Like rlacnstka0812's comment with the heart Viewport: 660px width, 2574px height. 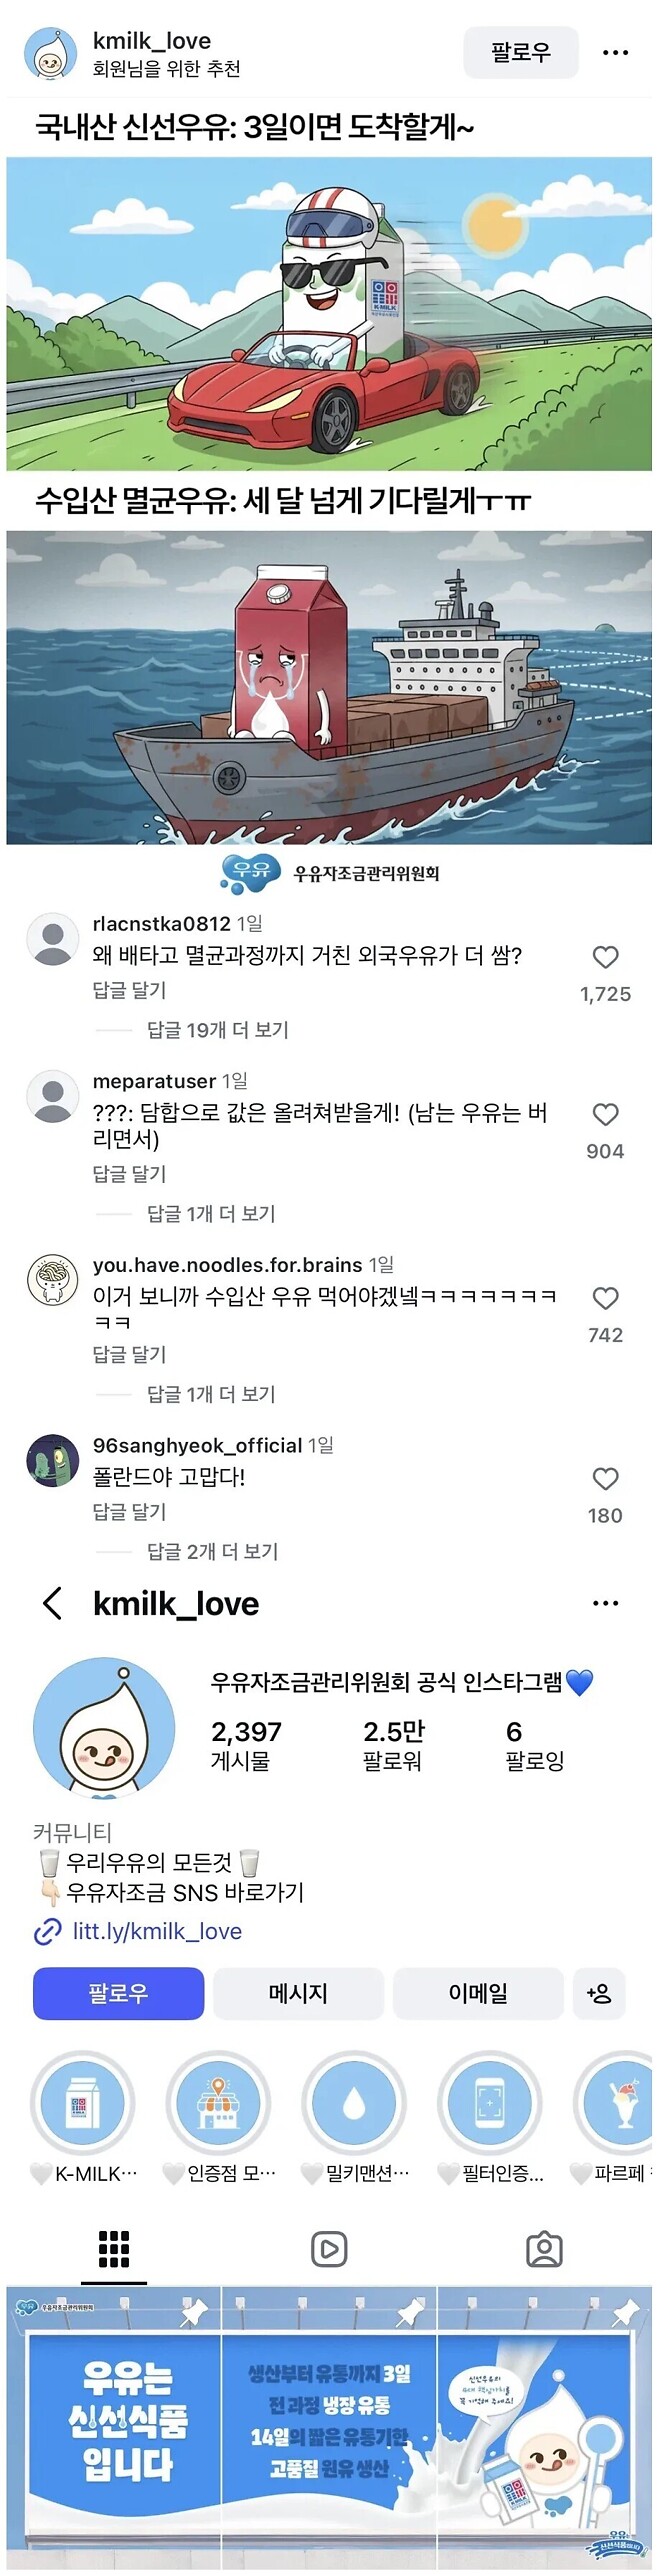click(x=605, y=957)
